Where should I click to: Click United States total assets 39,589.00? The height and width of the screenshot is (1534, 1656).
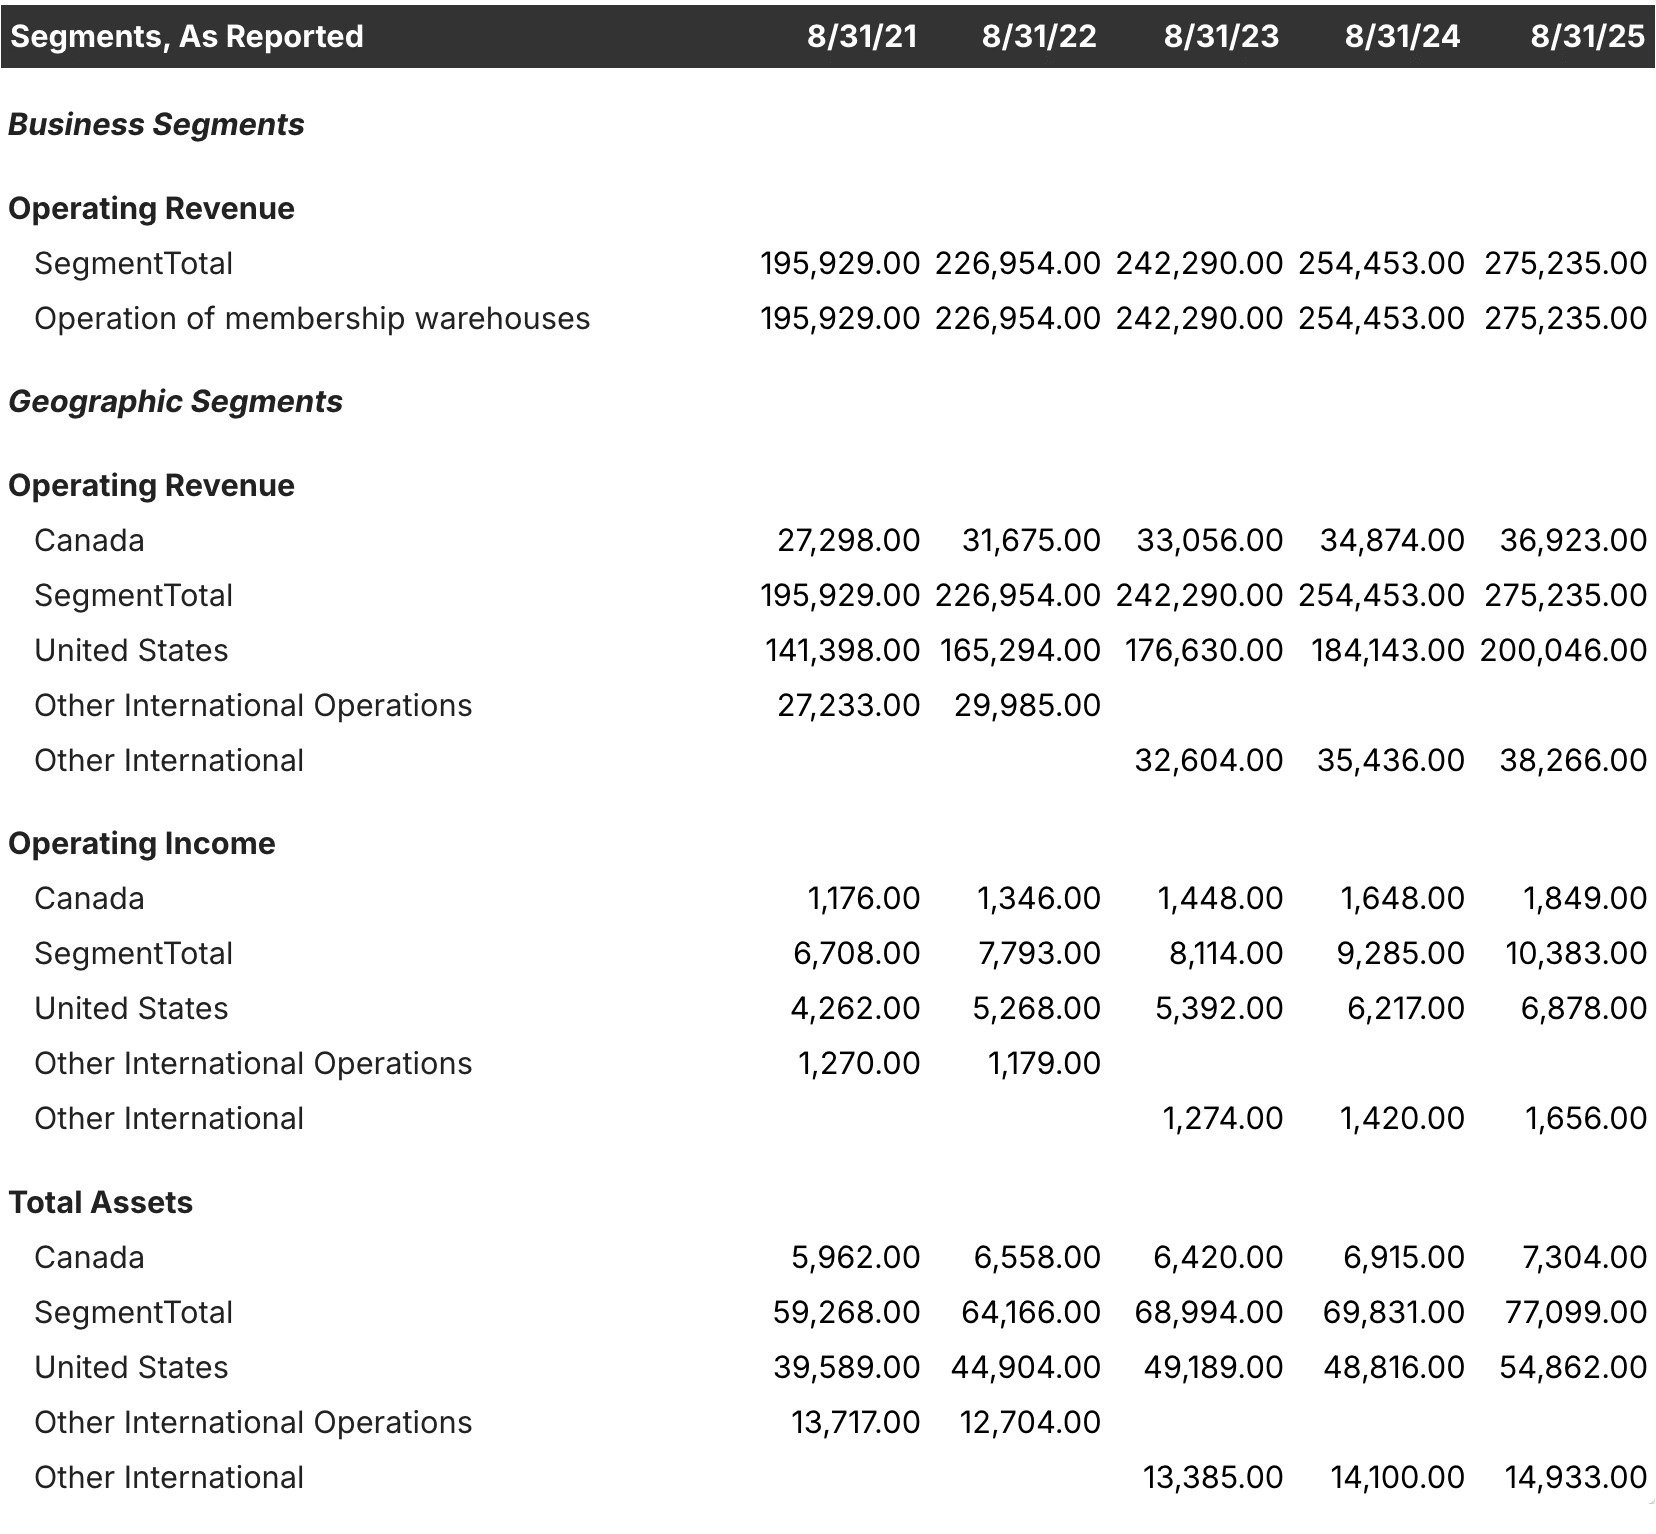pyautogui.click(x=847, y=1368)
